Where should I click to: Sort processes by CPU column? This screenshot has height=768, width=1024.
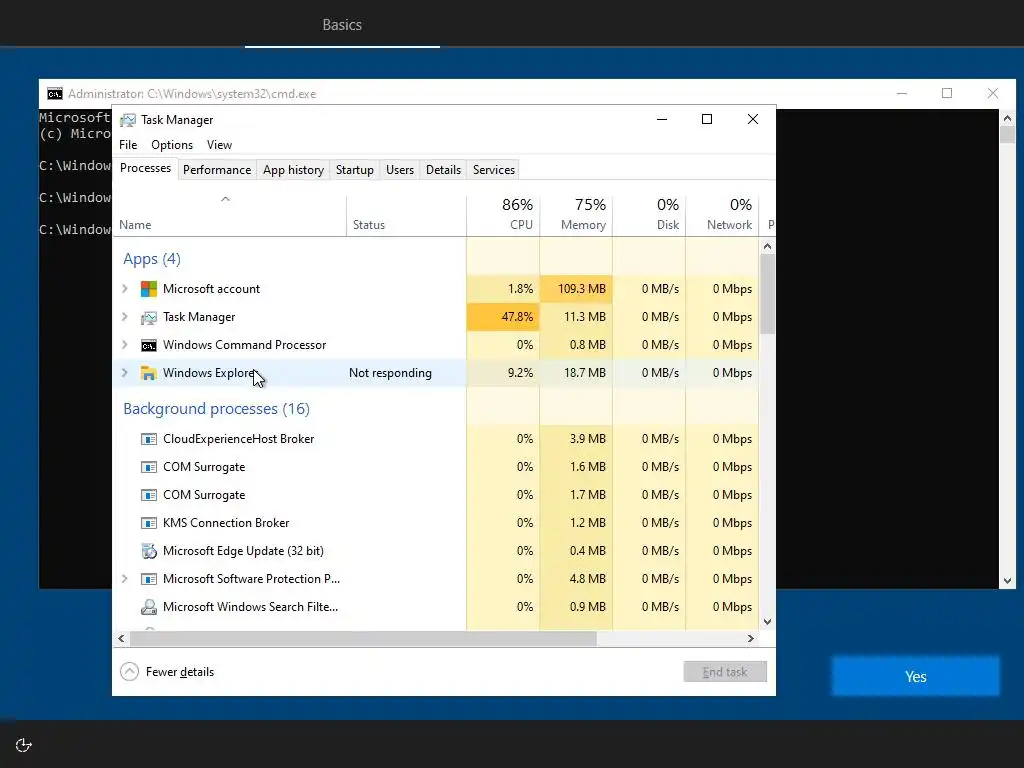[503, 216]
